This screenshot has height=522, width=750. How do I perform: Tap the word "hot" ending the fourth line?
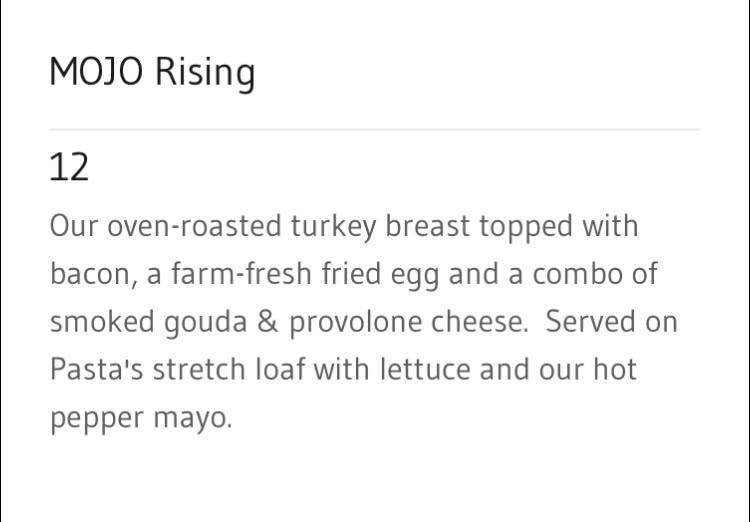616,370
